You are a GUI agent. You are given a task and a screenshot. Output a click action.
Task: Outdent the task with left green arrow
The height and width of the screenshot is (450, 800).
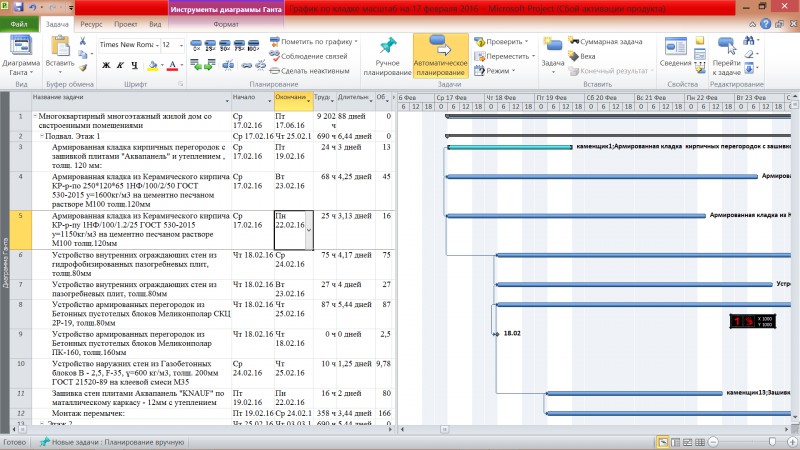tap(196, 65)
